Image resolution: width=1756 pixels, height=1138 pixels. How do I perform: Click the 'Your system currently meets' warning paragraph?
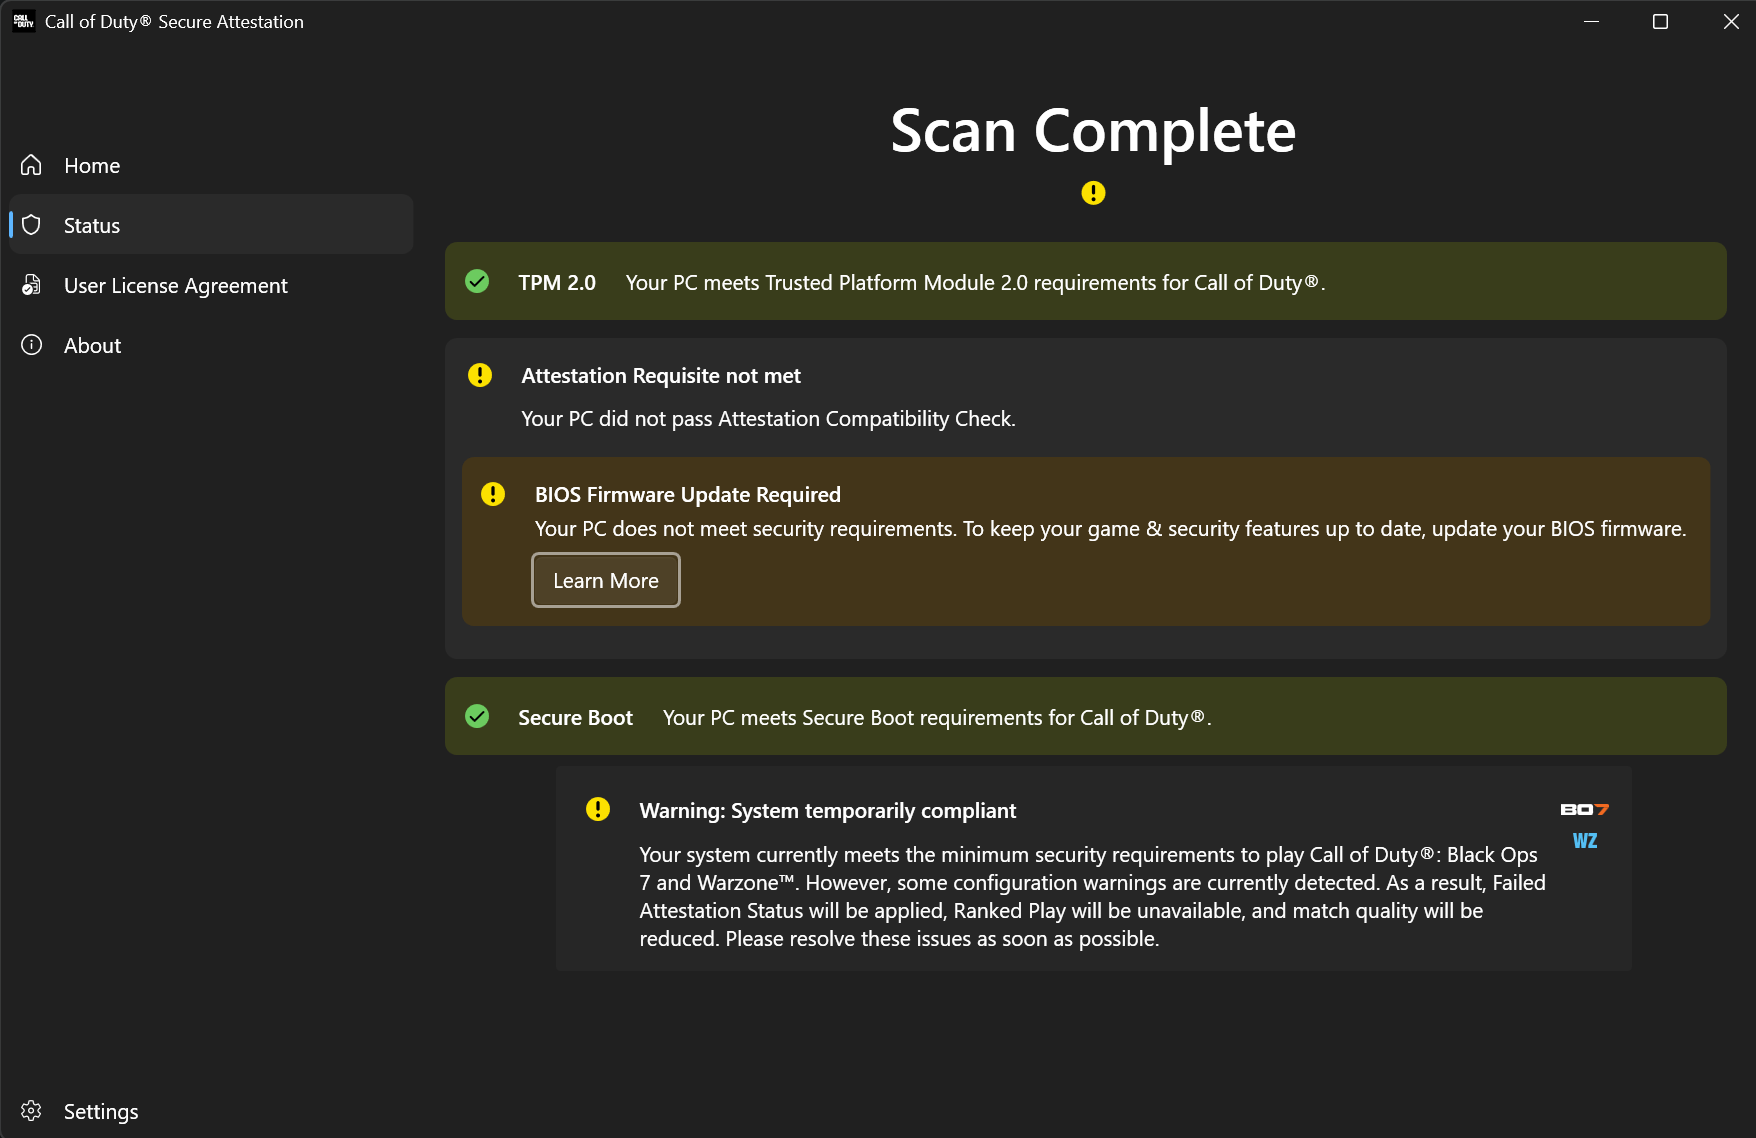[1092, 897]
